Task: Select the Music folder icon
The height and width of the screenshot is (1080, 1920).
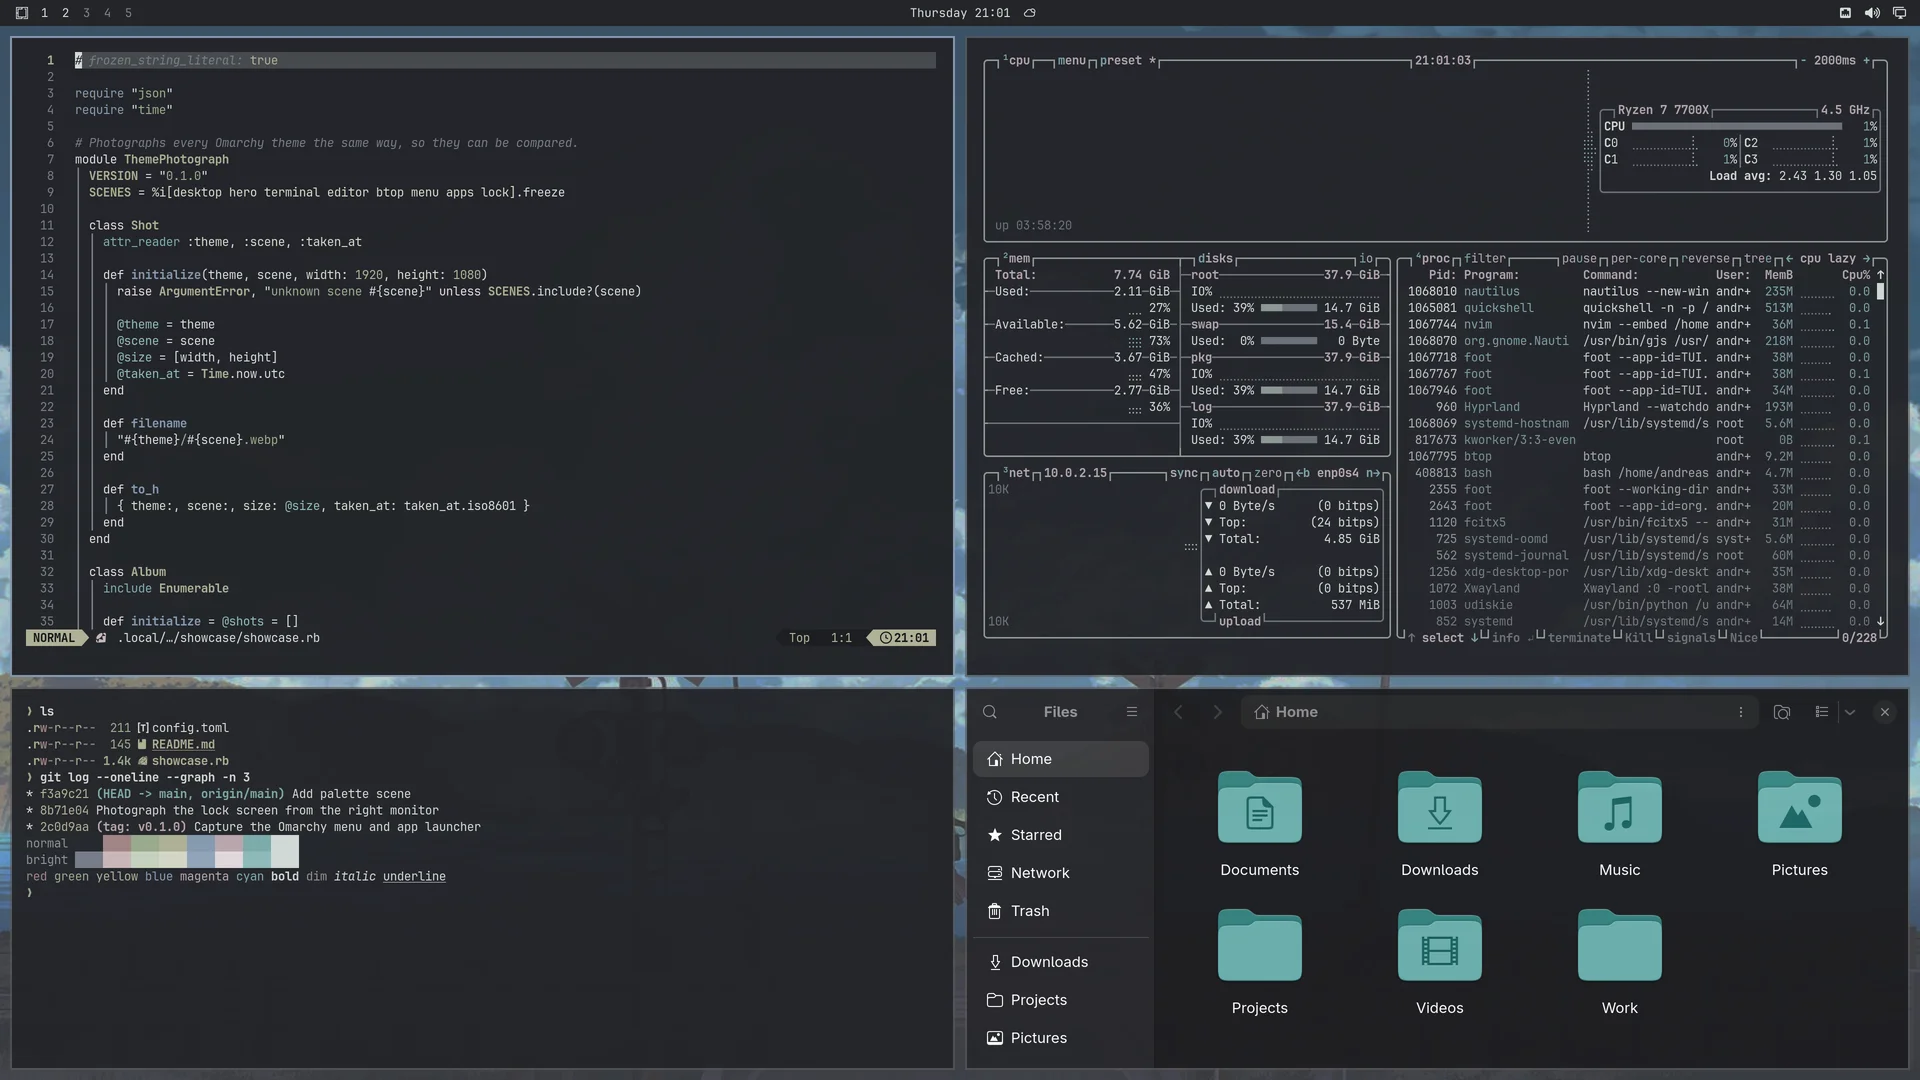Action: click(1620, 808)
